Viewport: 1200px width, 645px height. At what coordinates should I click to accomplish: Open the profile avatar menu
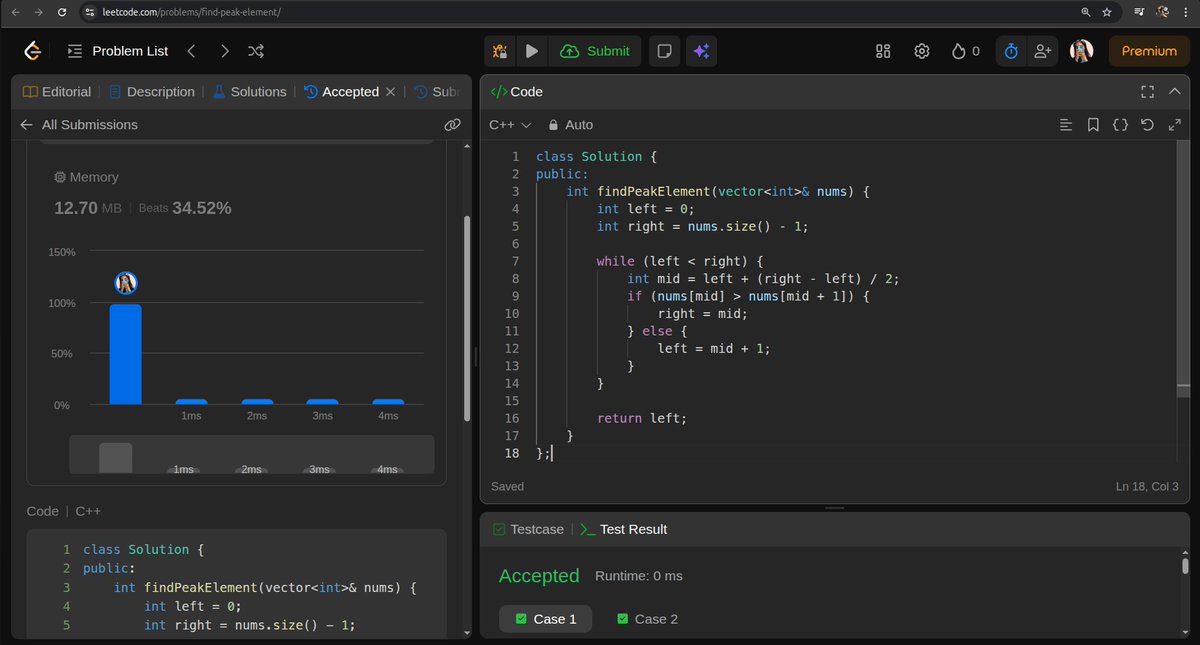click(1081, 51)
